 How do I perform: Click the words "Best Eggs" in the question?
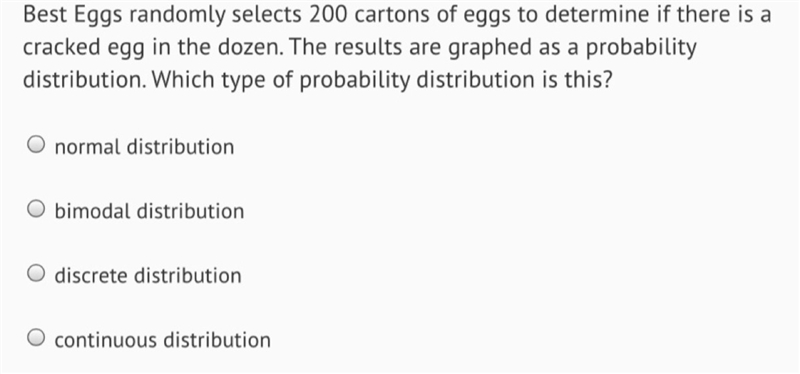tap(72, 17)
